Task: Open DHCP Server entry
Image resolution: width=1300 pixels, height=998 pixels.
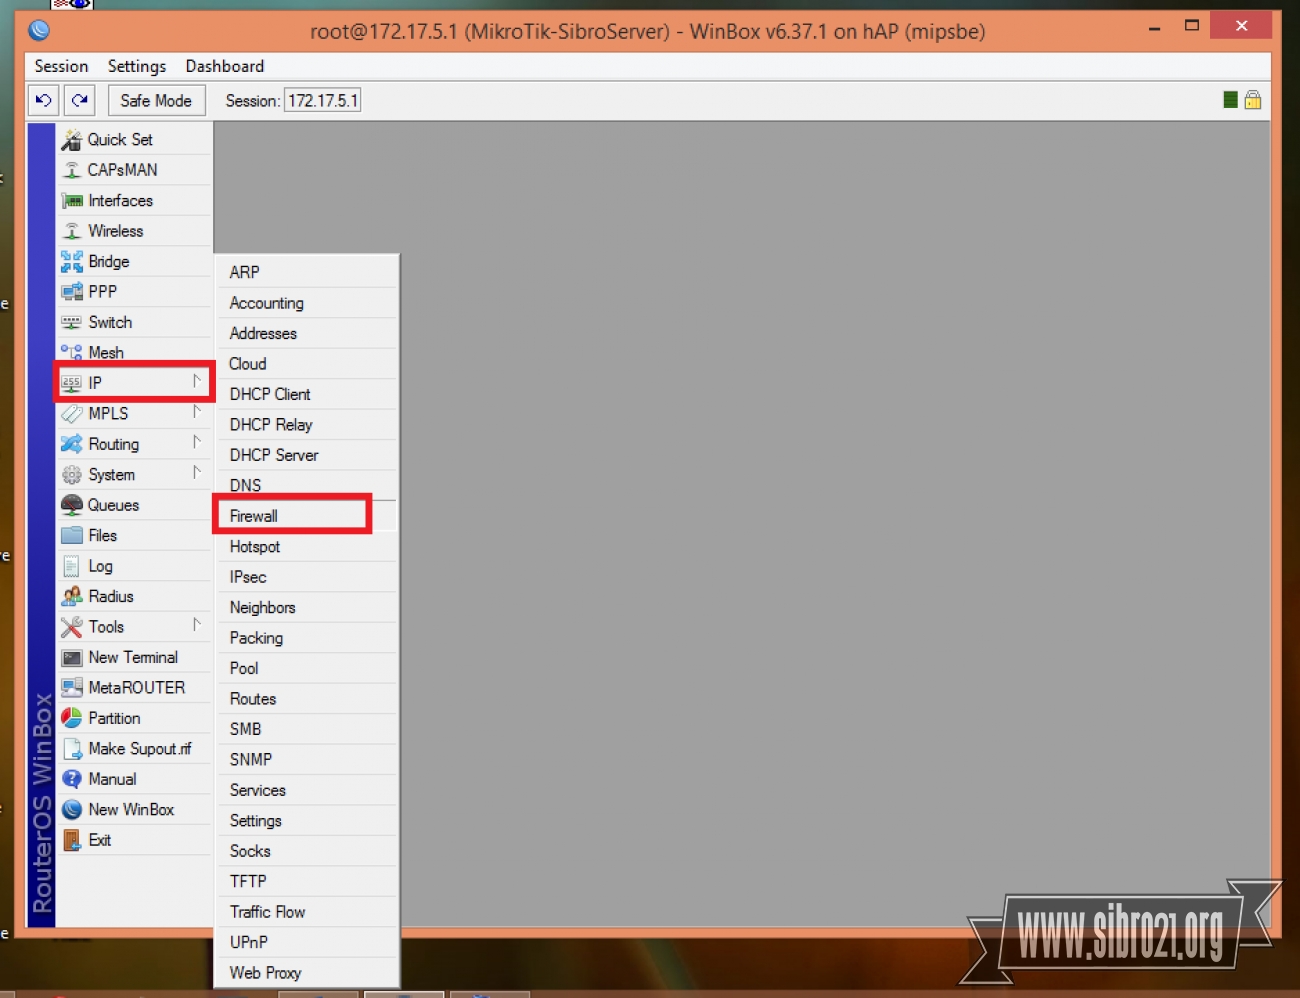Action: click(x=307, y=455)
